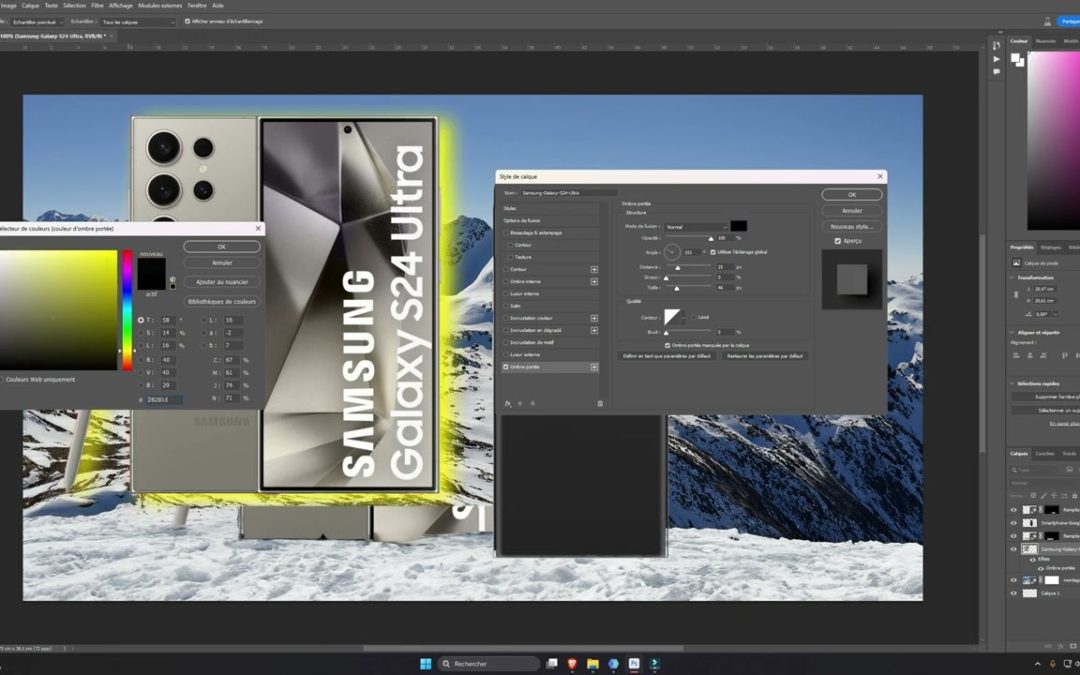
Task: Click Bibliothèques de couleurs button
Action: [x=222, y=302]
